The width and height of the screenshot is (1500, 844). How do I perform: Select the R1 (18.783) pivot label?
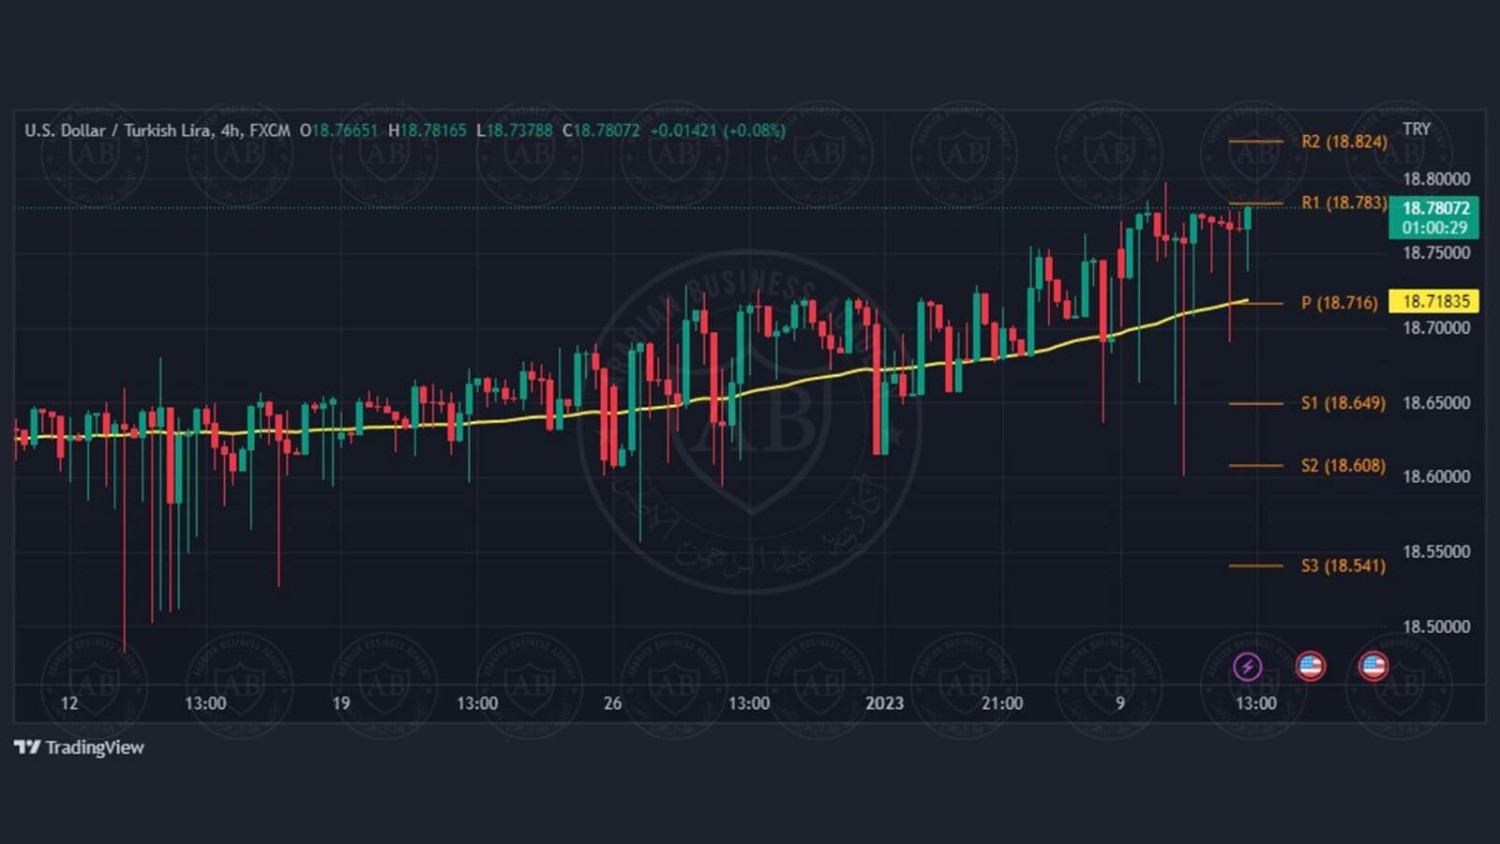click(x=1344, y=203)
